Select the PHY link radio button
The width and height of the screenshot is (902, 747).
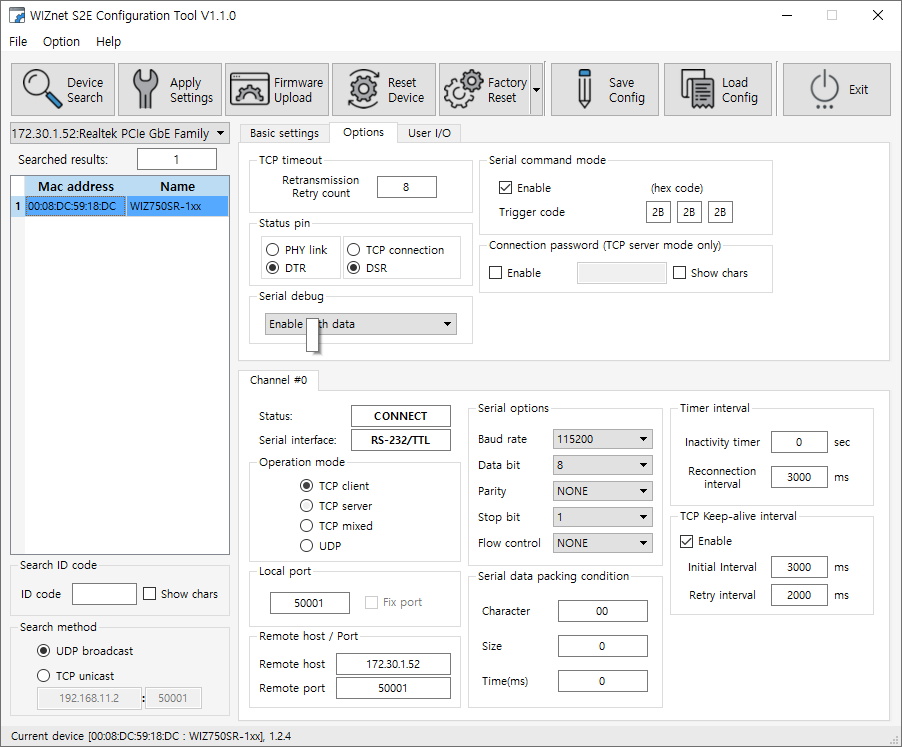pyautogui.click(x=273, y=250)
